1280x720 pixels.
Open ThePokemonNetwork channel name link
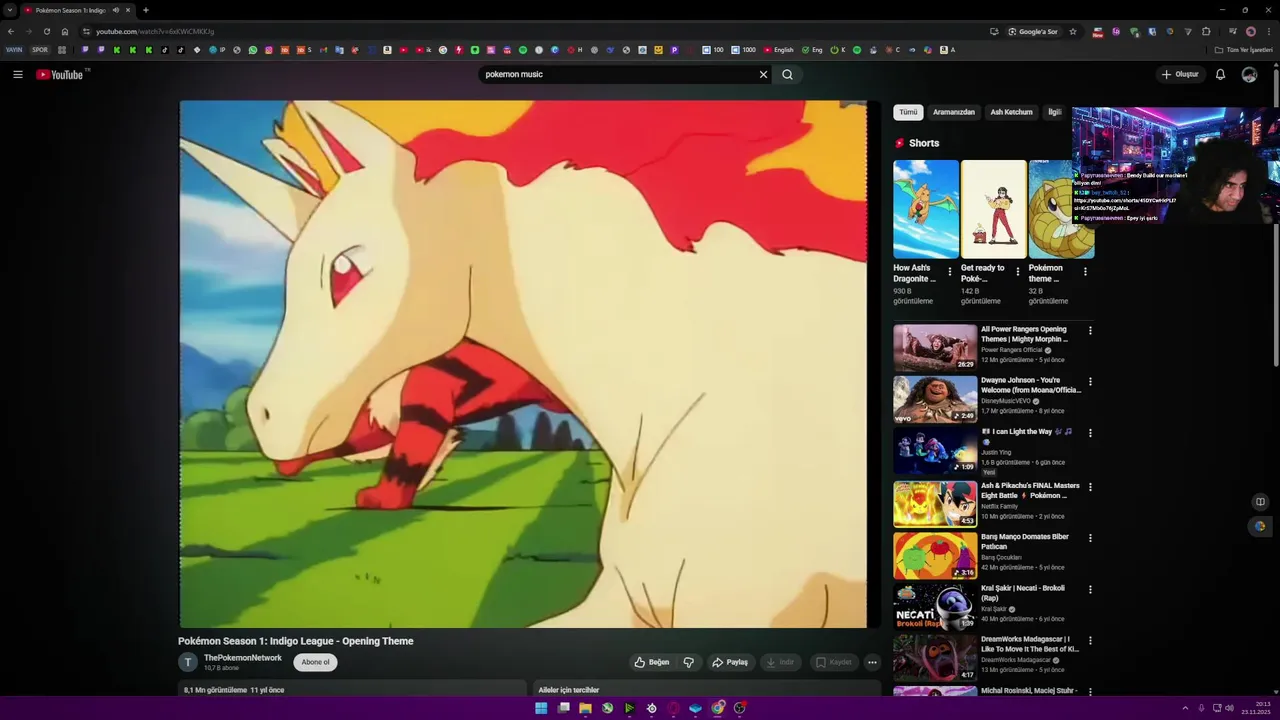coord(243,658)
